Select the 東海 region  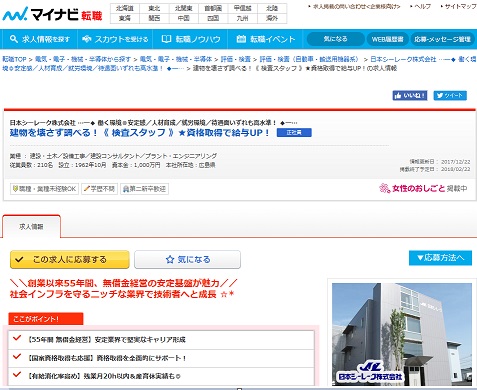(x=125, y=18)
